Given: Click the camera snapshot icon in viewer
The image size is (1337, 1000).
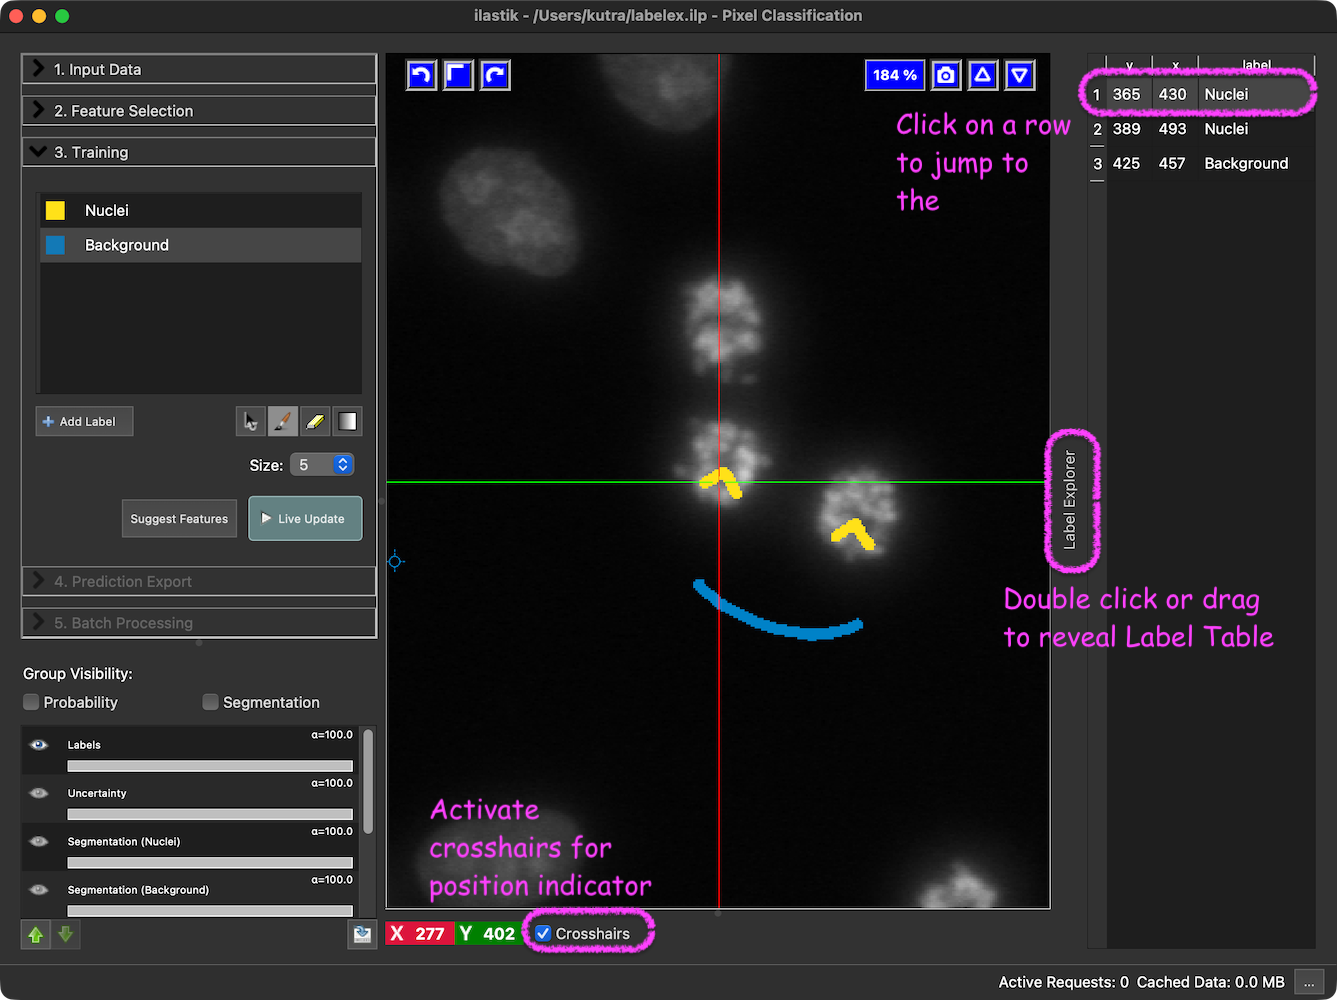Looking at the screenshot, I should [945, 75].
